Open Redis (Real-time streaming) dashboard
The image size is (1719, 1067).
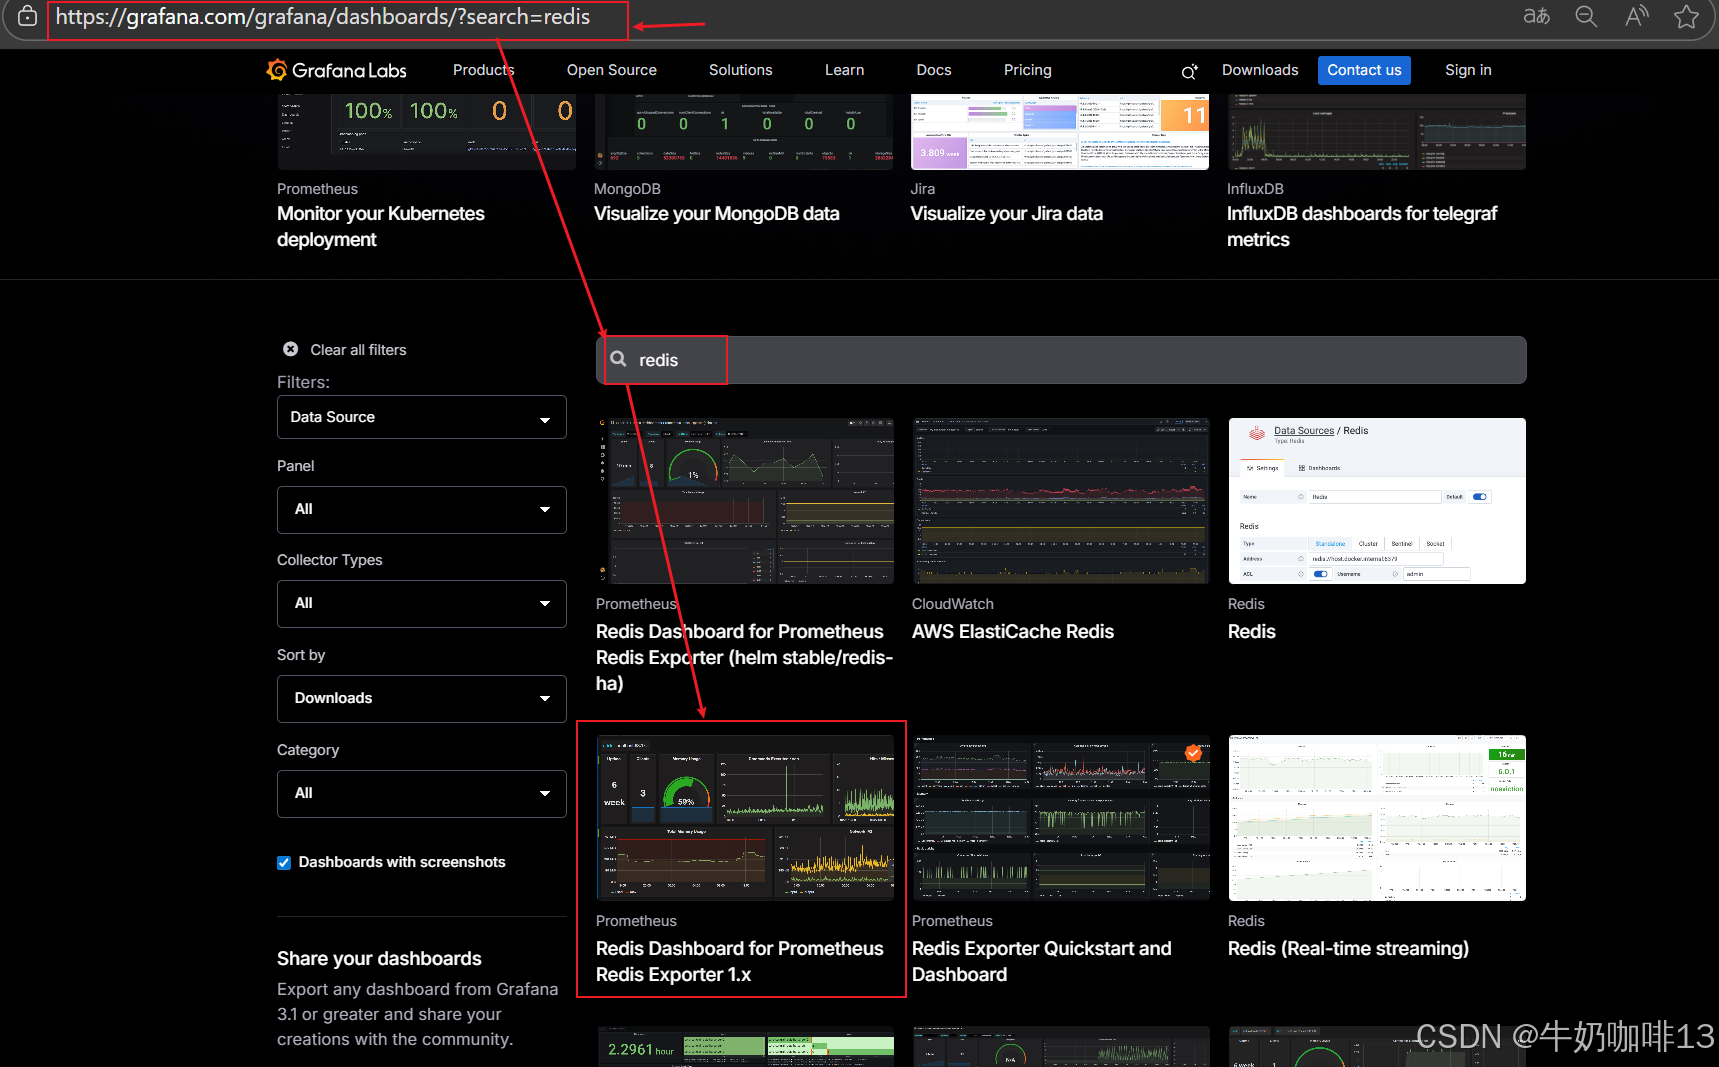coord(1348,948)
